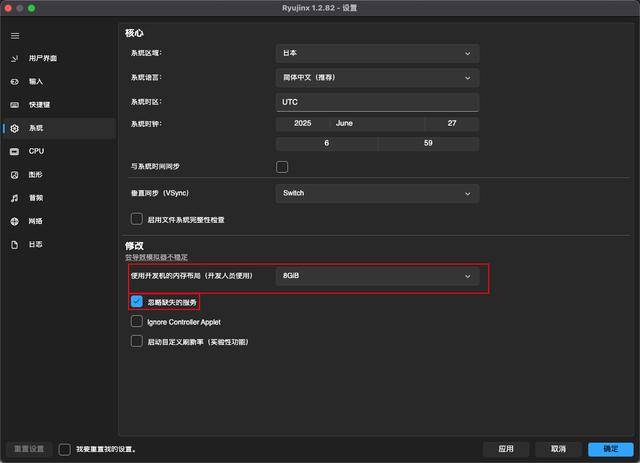Viewport: 640px width, 463px height.
Task: Open 音频 settings page
Action: [60, 198]
